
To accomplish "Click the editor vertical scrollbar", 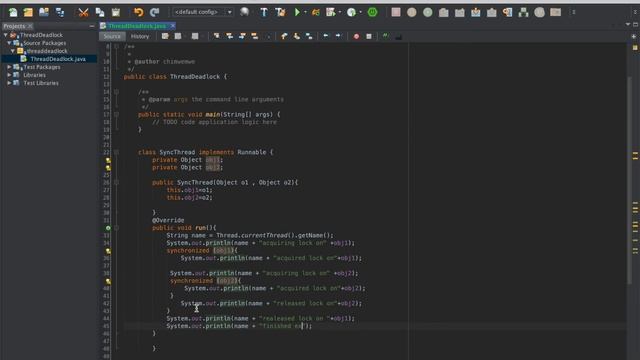I will pos(629,180).
